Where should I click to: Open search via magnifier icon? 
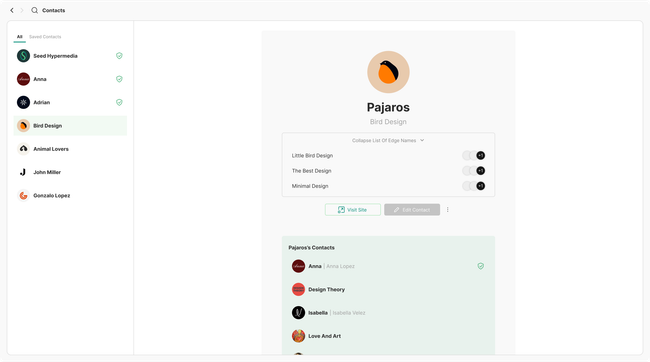pyautogui.click(x=34, y=10)
